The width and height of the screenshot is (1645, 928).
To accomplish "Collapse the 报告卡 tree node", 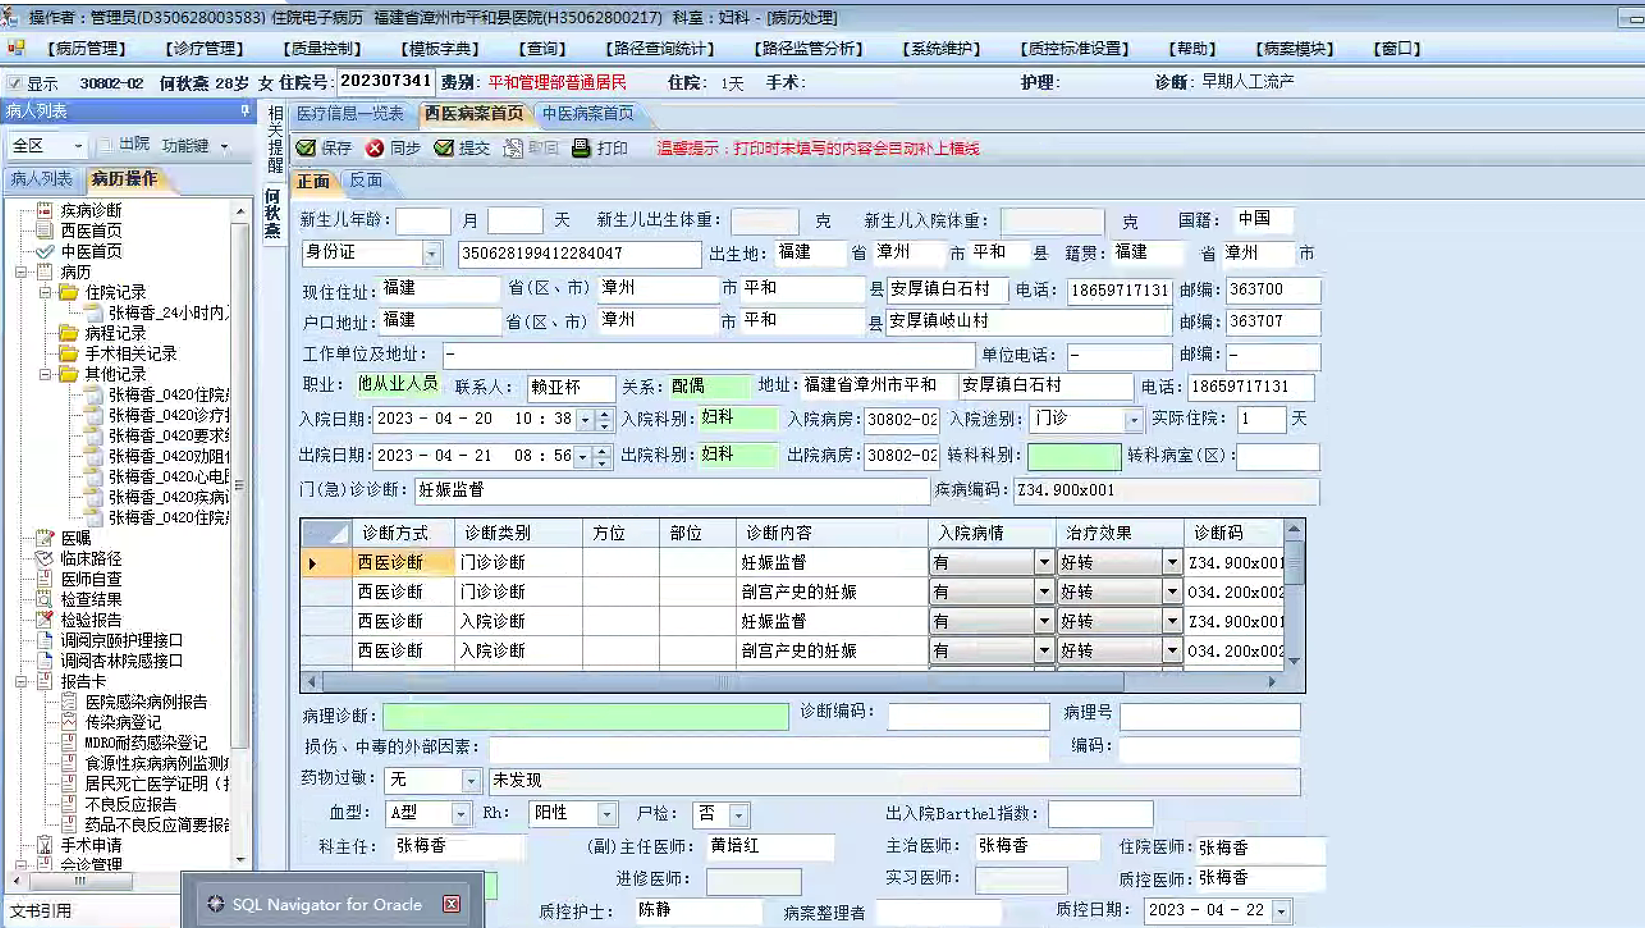I will coord(21,681).
